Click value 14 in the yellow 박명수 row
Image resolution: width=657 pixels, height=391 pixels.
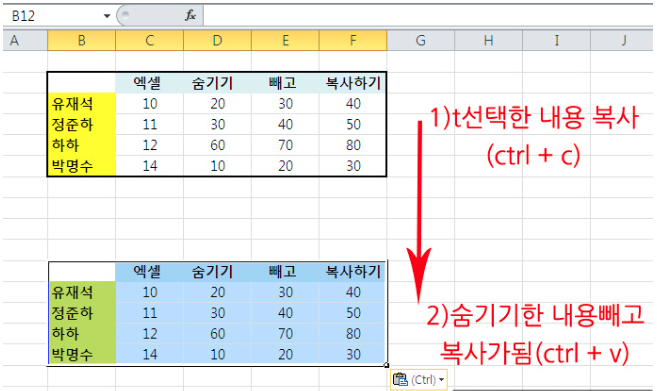tap(150, 166)
